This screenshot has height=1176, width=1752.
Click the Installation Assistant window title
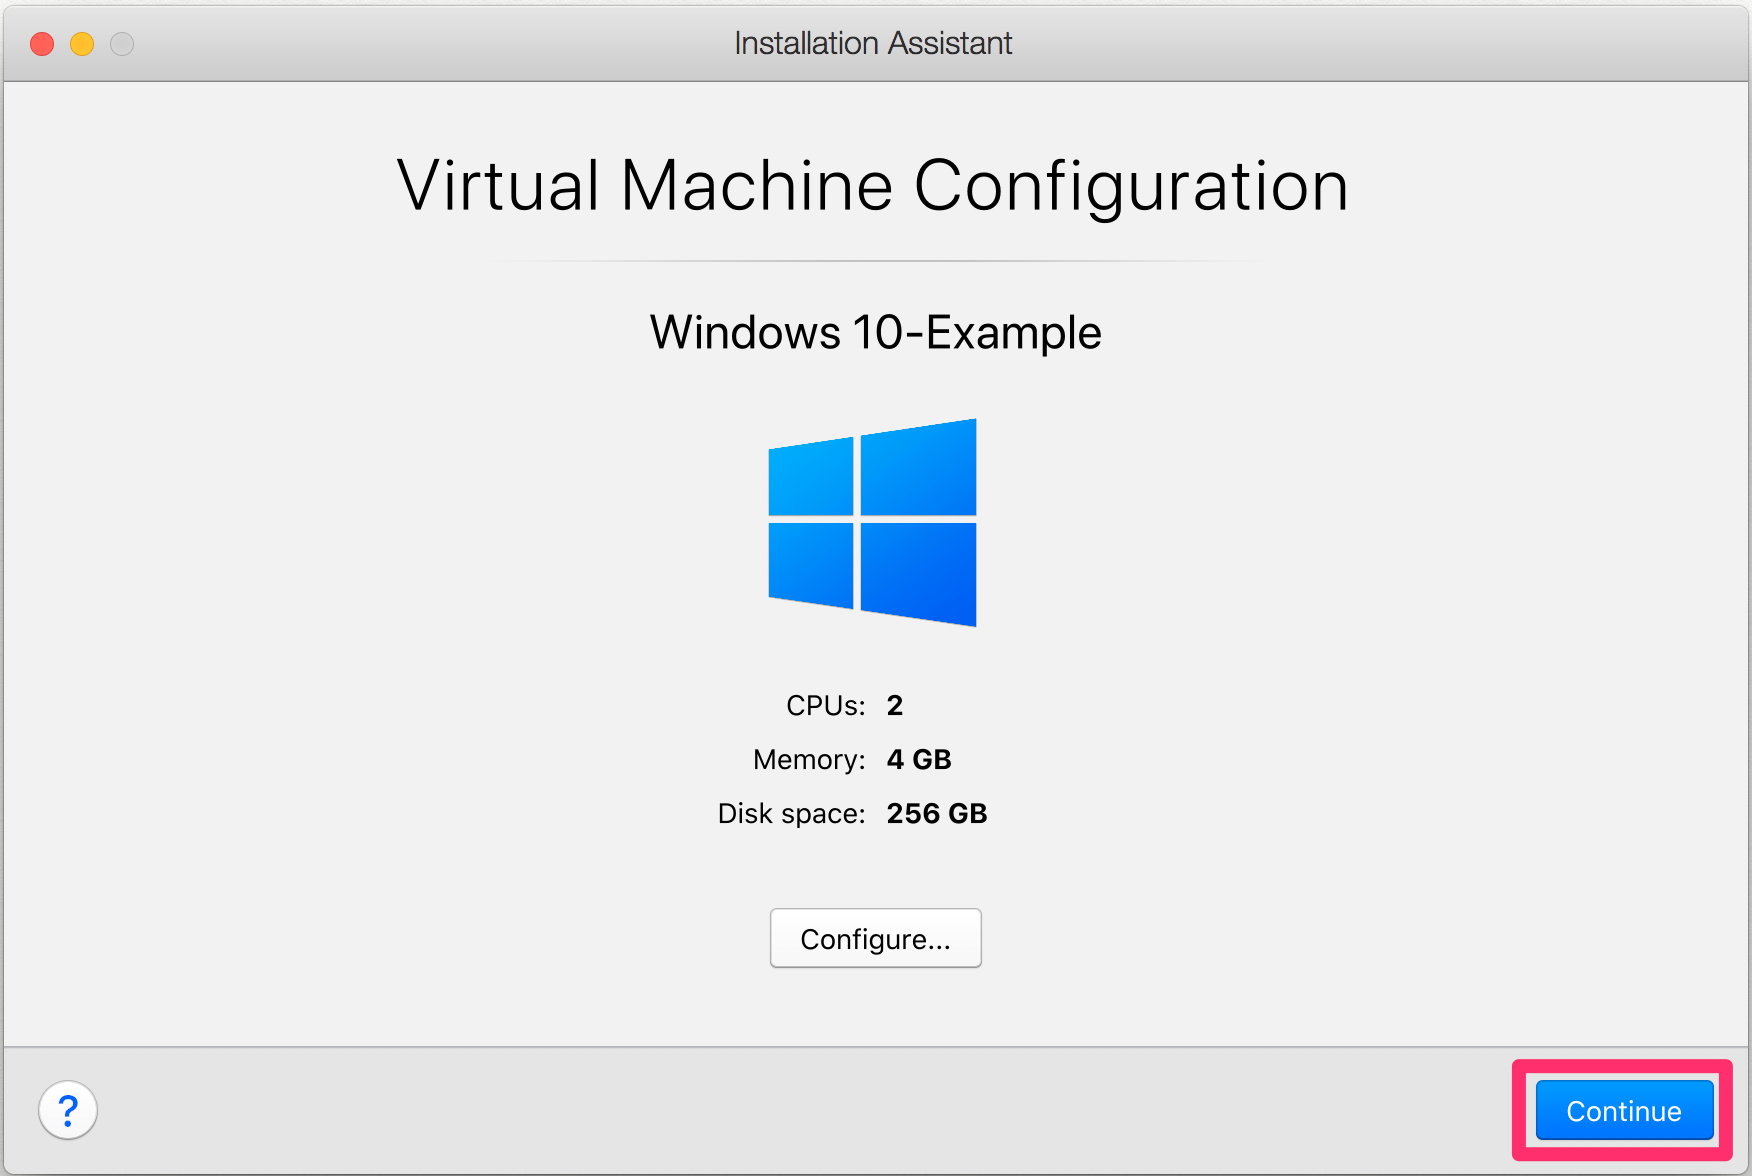click(x=873, y=43)
